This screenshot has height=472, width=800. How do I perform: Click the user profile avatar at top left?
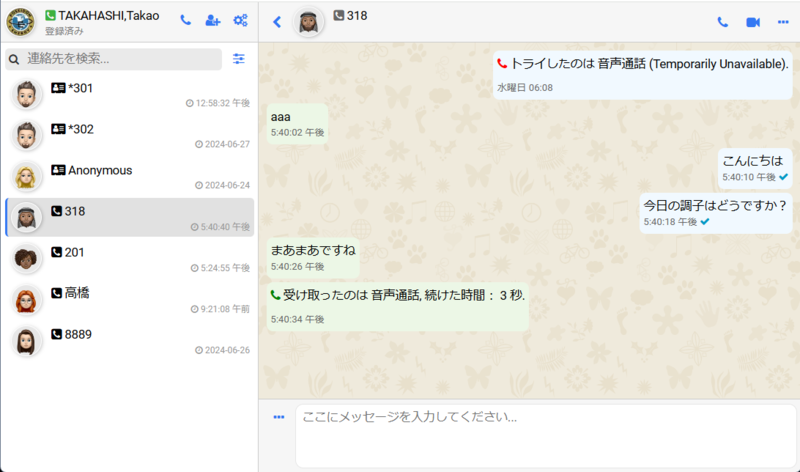pyautogui.click(x=20, y=21)
